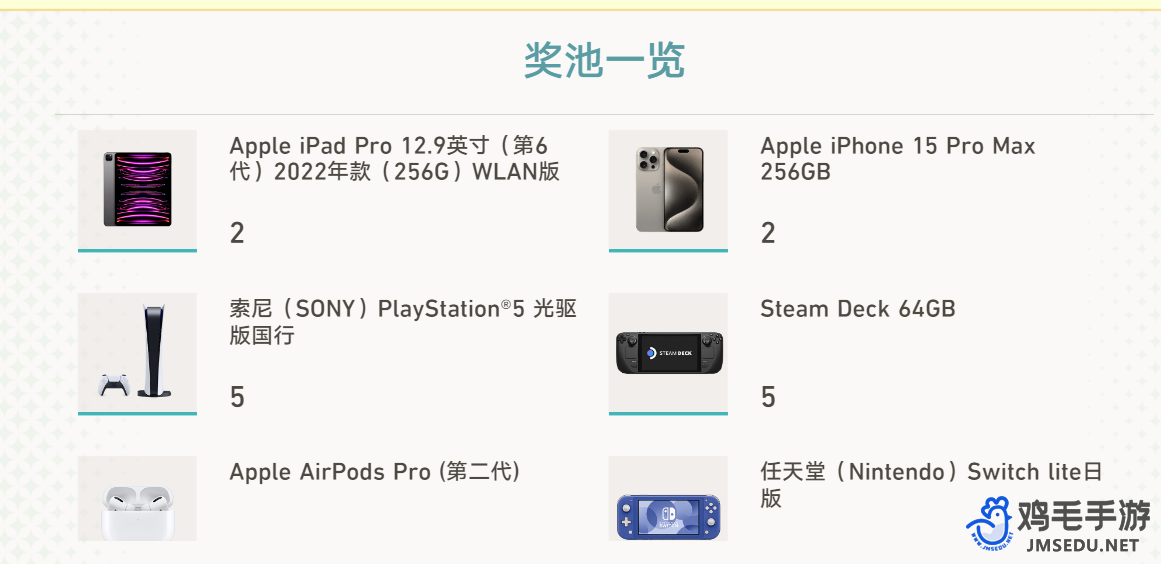Click the 奖池一览 heading
The height and width of the screenshot is (564, 1161).
[x=604, y=61]
